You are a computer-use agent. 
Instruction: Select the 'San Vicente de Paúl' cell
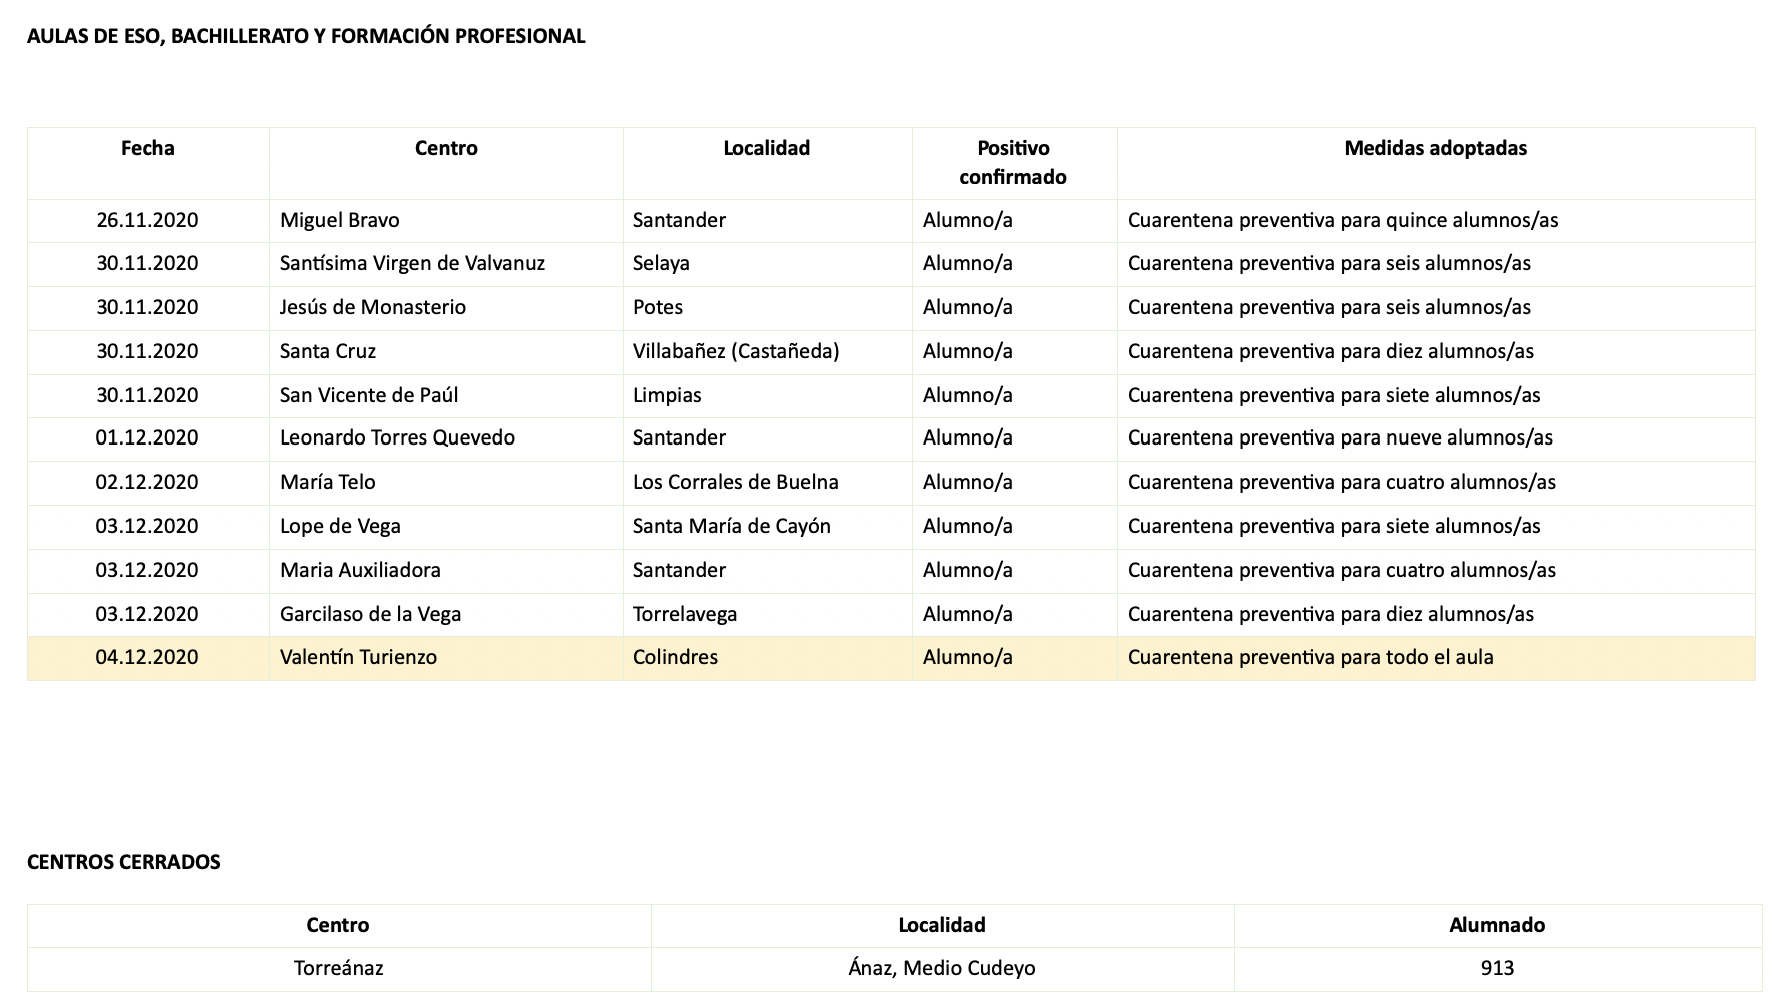click(369, 396)
